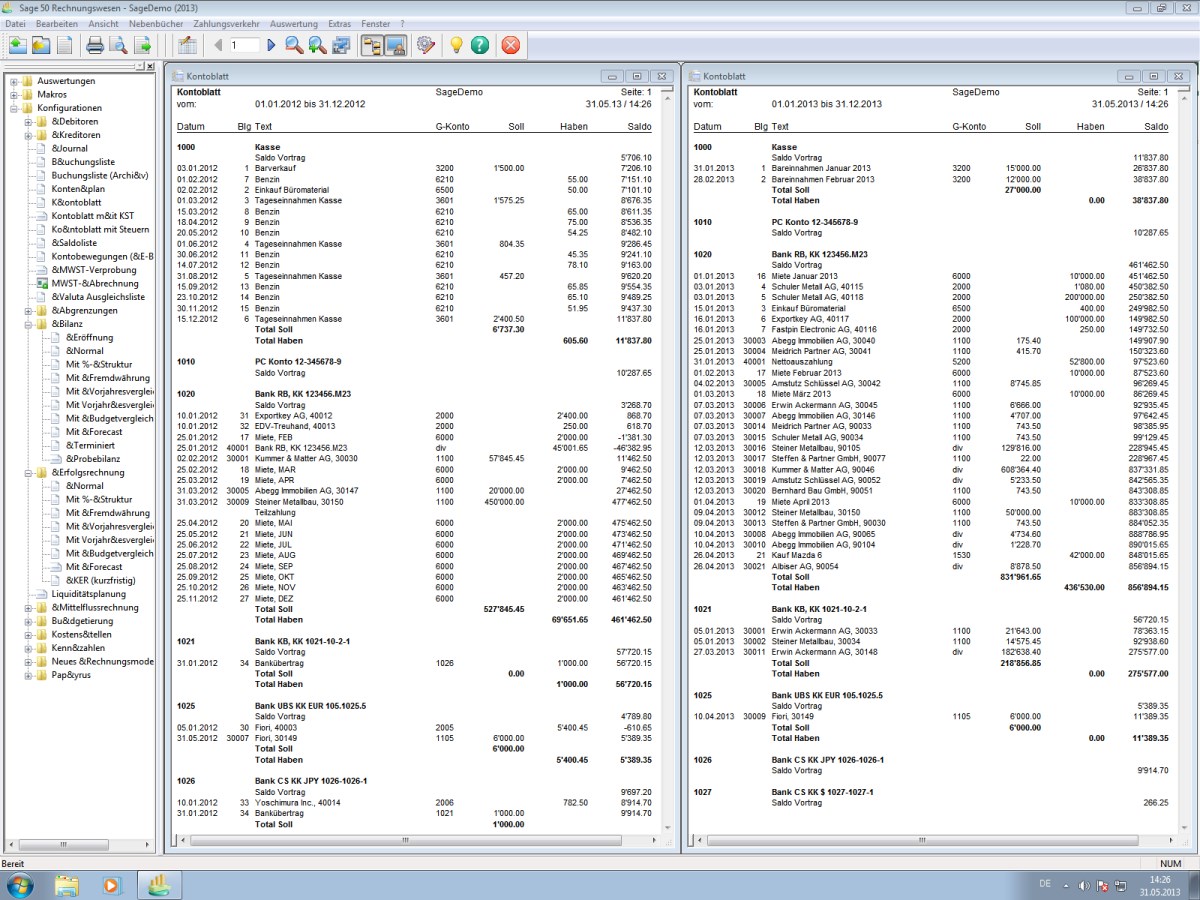Close the navigation tree panel
Image resolution: width=1200 pixels, height=900 pixels.
150,67
